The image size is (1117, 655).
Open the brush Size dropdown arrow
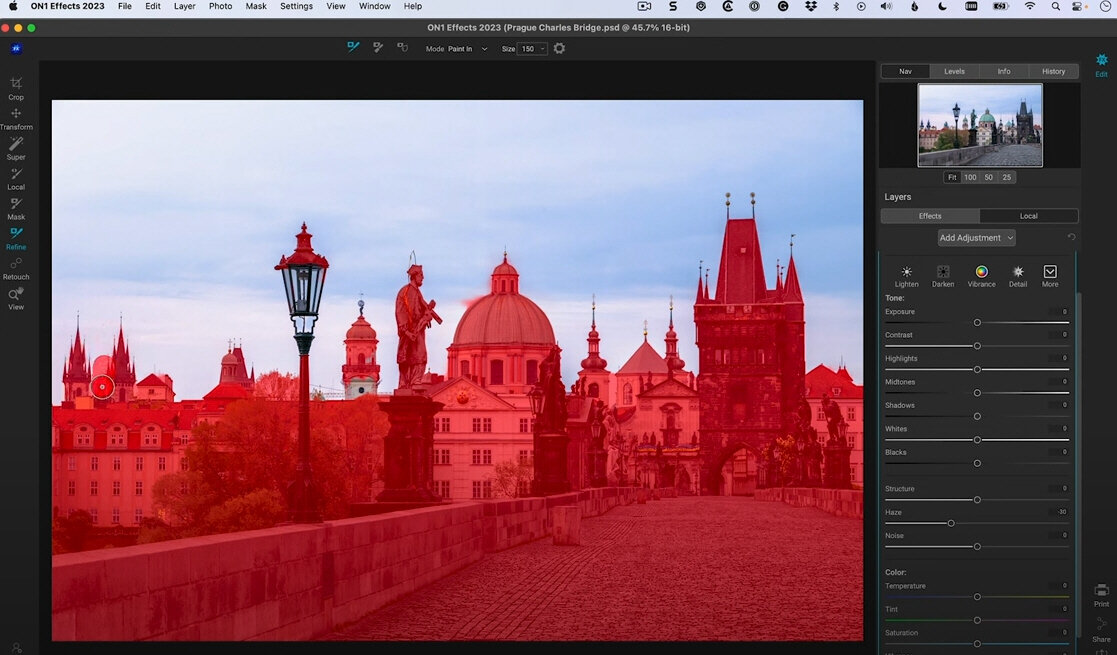coord(543,48)
